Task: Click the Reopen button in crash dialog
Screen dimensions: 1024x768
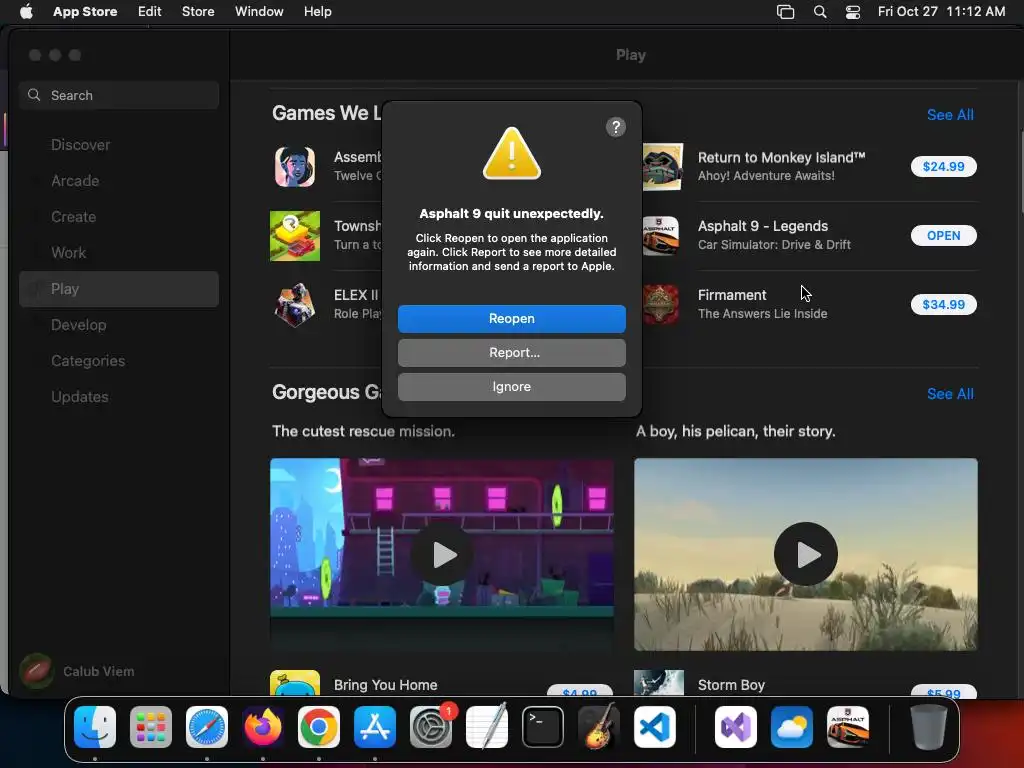Action: coord(511,319)
